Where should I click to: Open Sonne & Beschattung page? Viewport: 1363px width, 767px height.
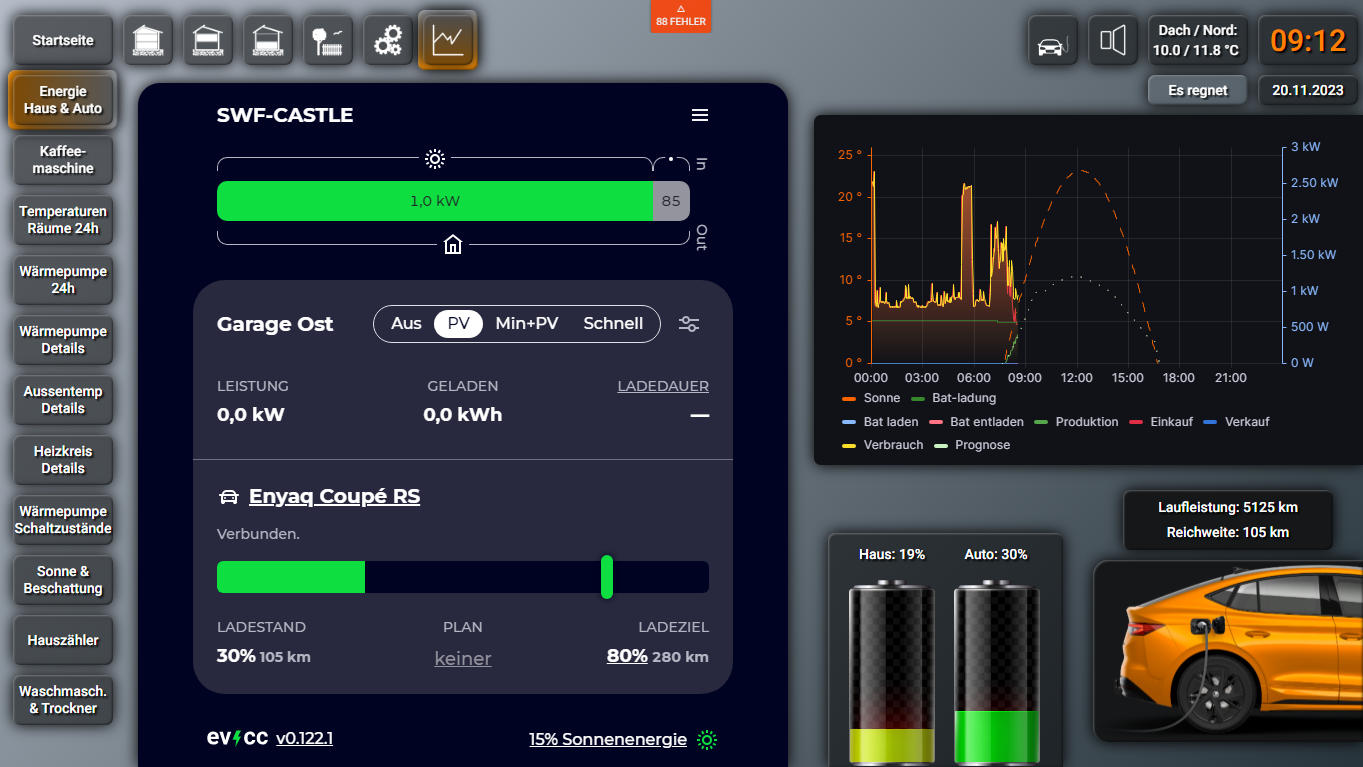(x=63, y=580)
